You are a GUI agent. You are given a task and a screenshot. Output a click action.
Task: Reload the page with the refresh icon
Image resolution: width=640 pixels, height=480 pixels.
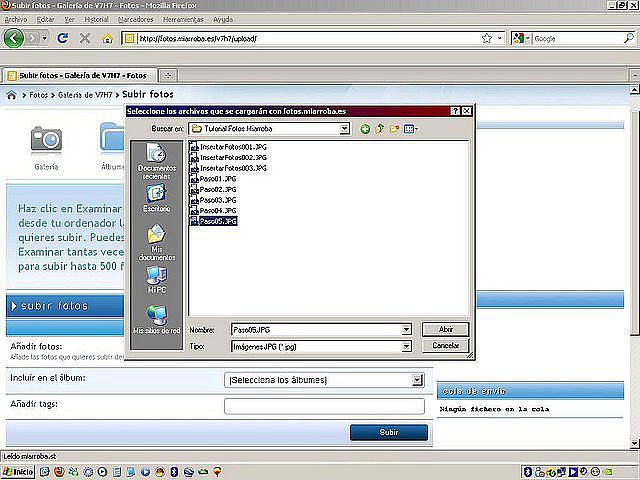[x=62, y=38]
